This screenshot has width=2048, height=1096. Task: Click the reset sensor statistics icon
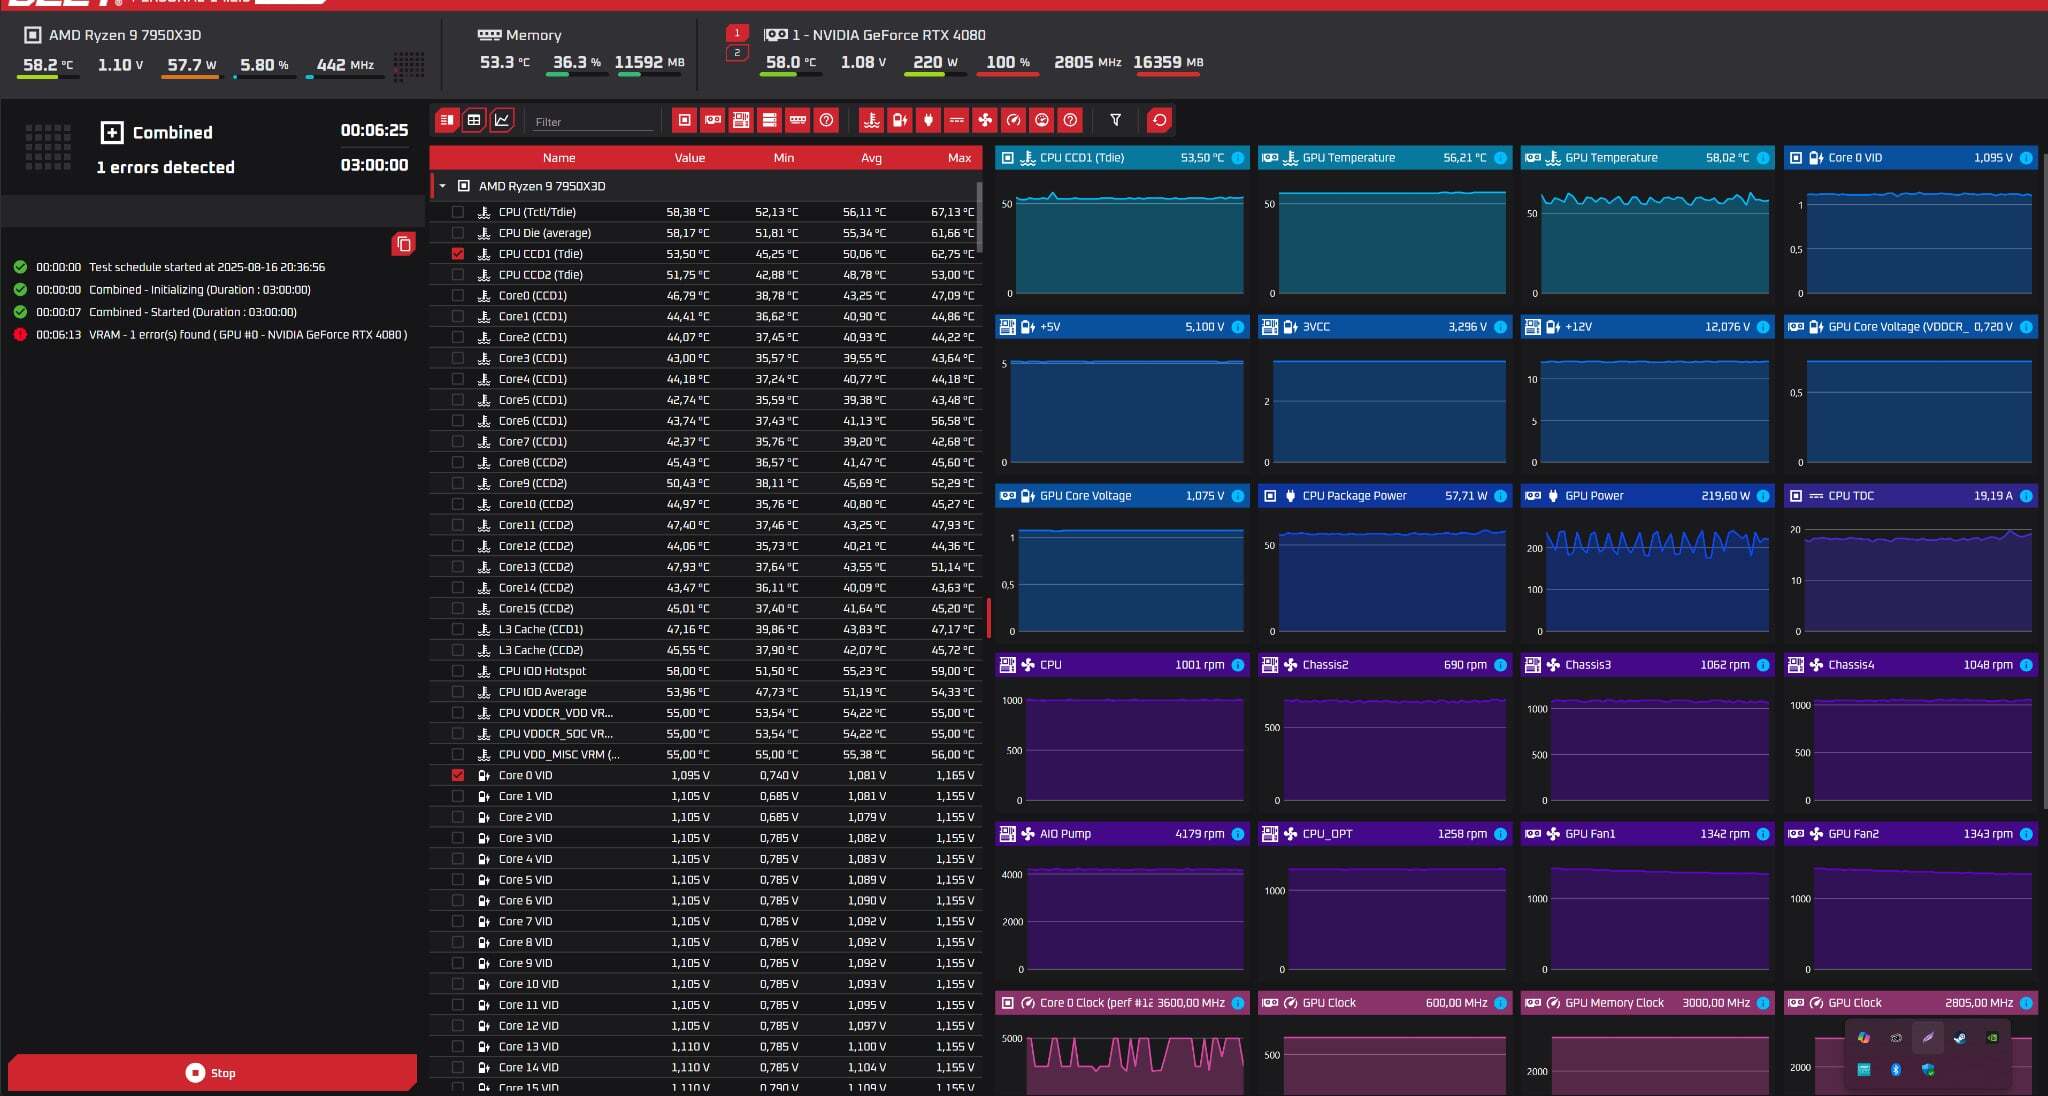click(x=1159, y=120)
